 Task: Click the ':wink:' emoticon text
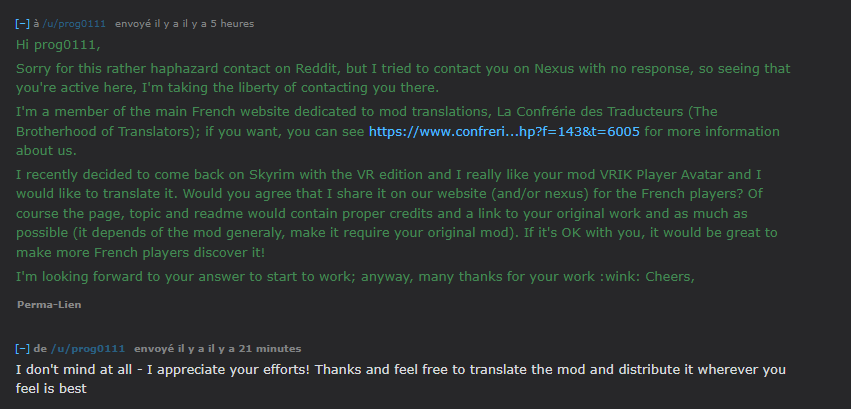coord(620,277)
